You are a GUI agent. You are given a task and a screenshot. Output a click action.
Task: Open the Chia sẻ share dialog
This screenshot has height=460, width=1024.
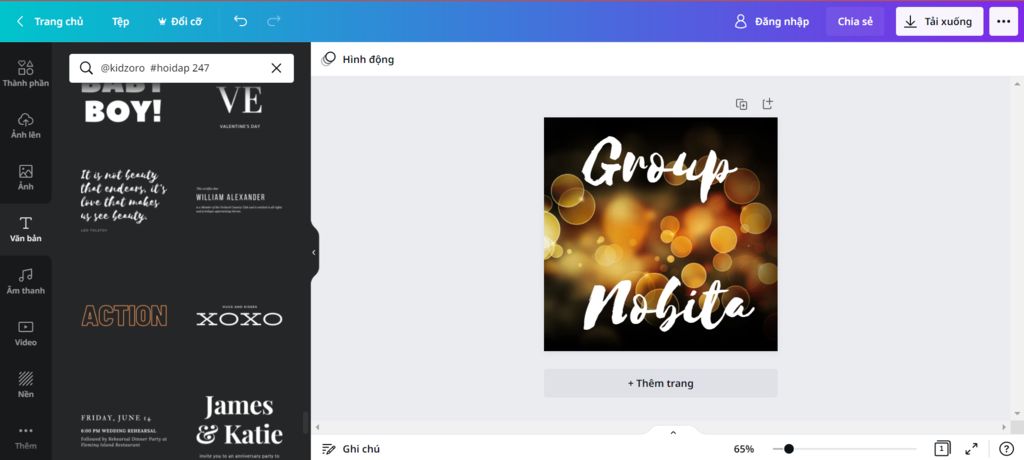855,22
